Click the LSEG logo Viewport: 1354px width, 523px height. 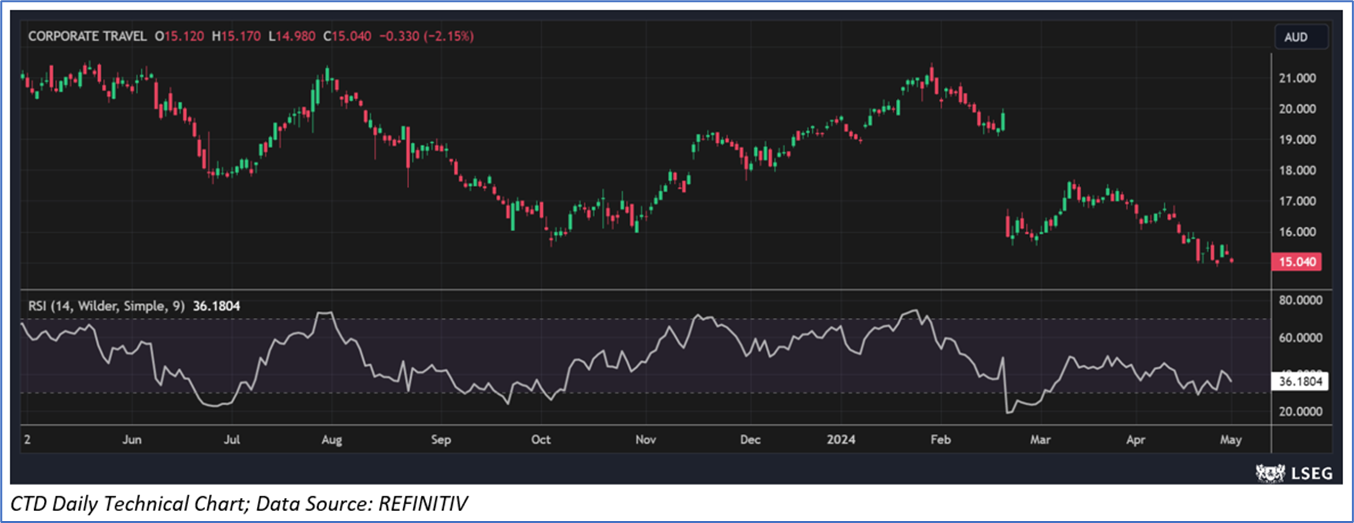click(1293, 471)
